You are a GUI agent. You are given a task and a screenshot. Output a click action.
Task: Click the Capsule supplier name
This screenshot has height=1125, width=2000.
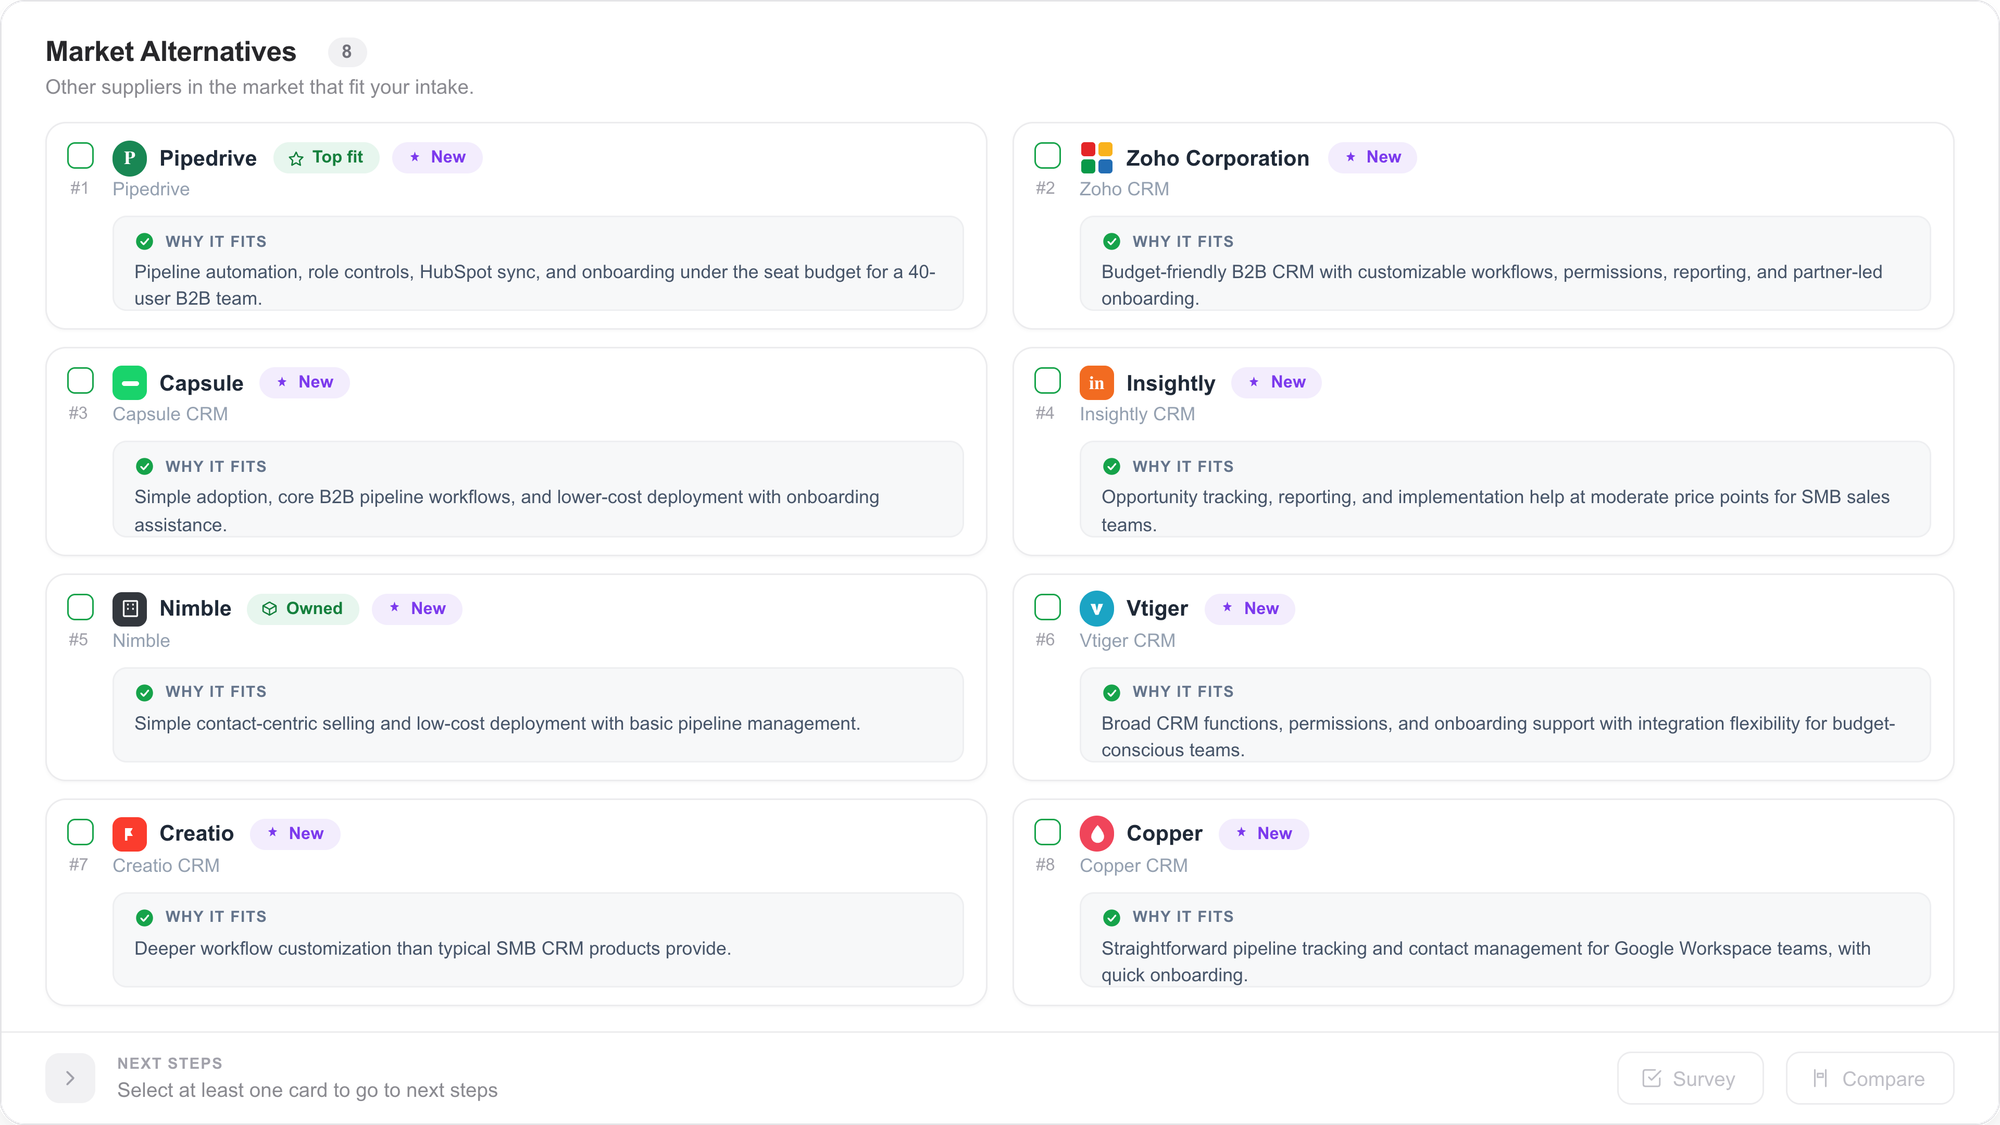pyautogui.click(x=201, y=383)
